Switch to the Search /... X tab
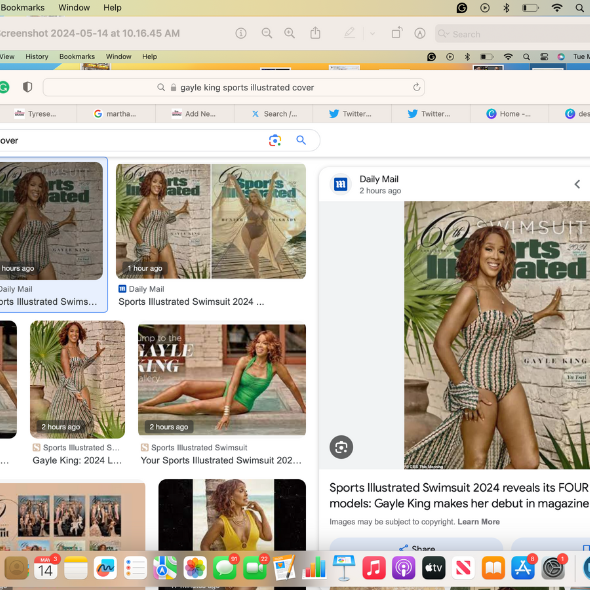The image size is (590, 590). (274, 114)
